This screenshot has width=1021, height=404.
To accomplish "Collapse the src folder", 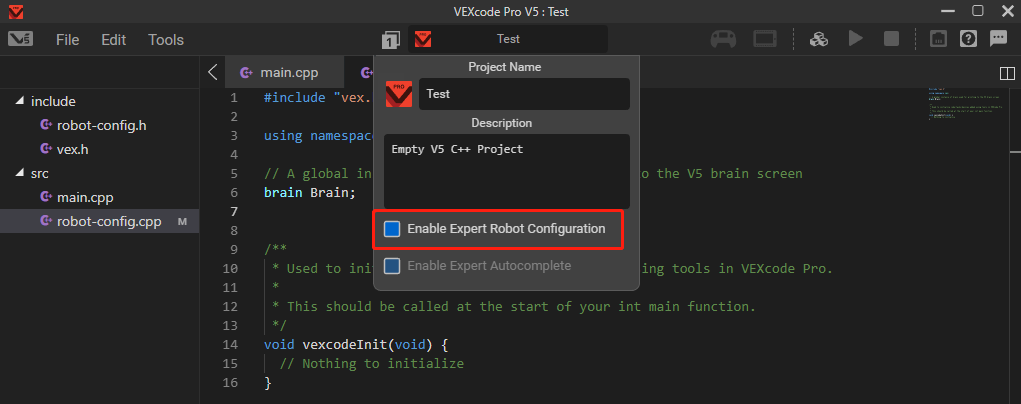I will pos(20,173).
